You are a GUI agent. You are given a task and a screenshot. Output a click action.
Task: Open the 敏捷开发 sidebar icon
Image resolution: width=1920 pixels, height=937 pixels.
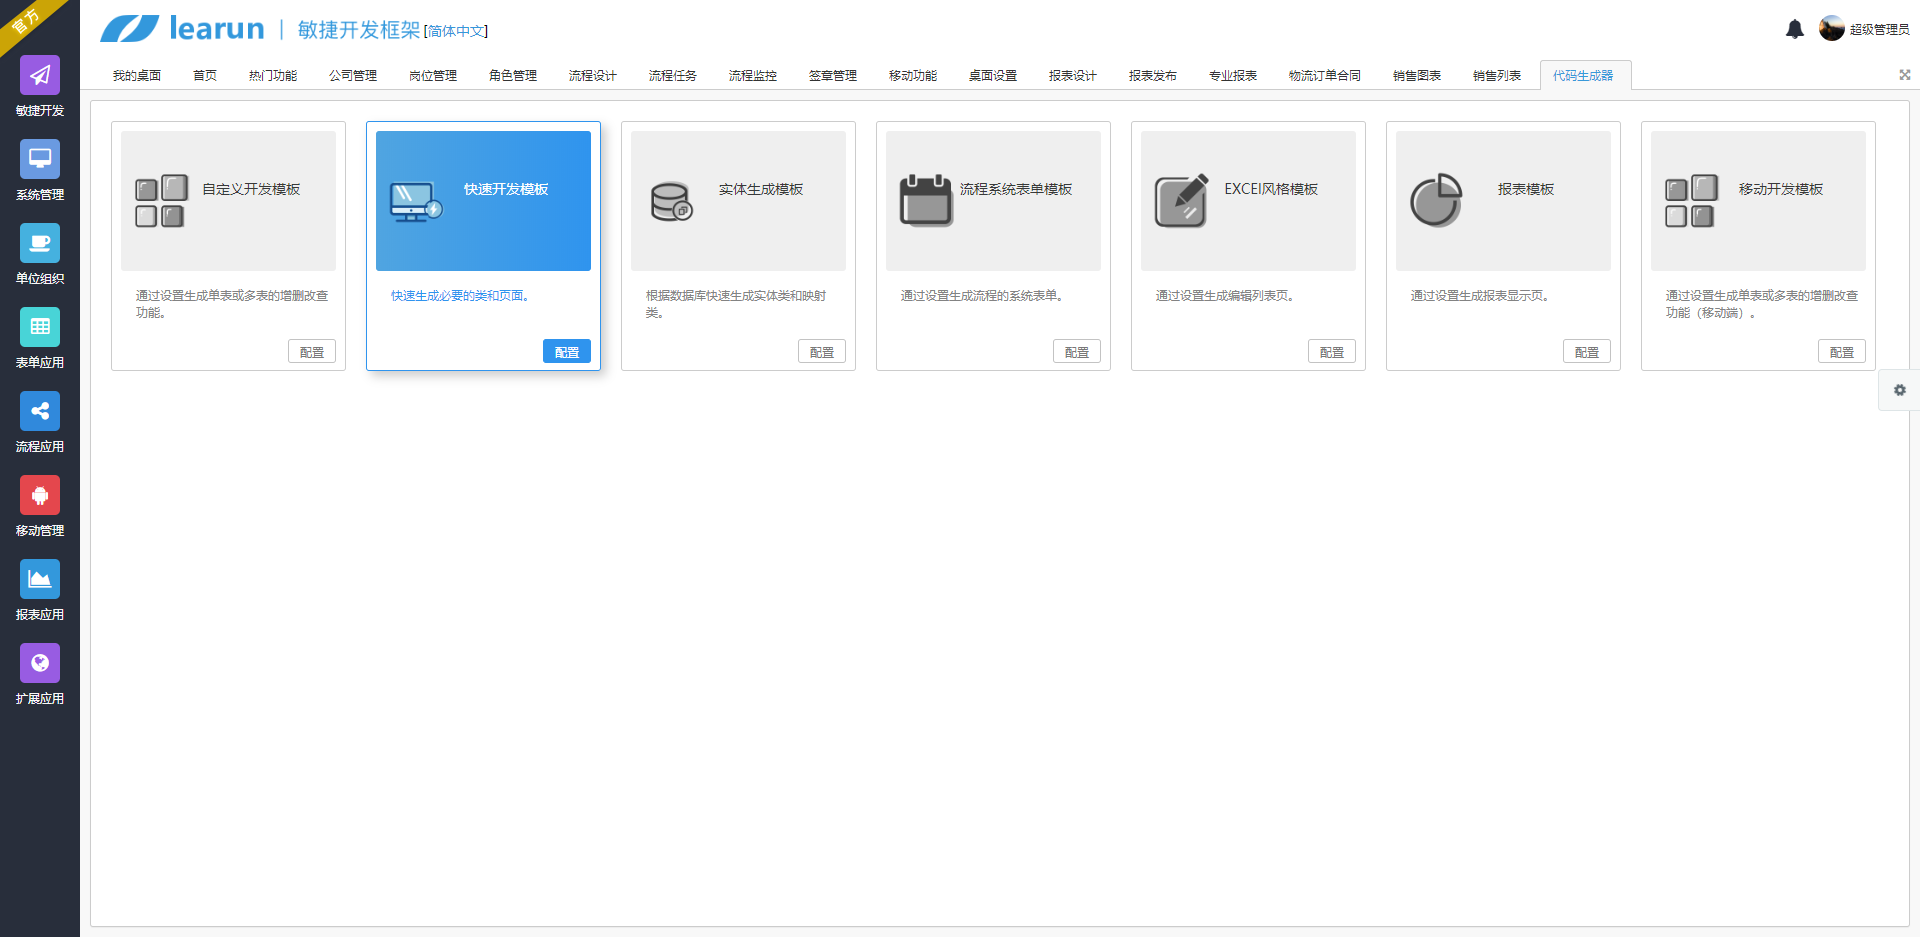[x=40, y=75]
